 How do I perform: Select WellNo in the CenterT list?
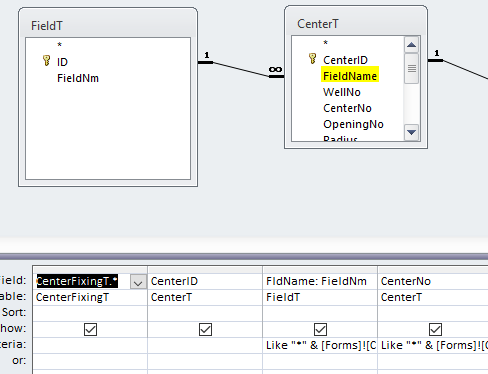click(x=342, y=92)
